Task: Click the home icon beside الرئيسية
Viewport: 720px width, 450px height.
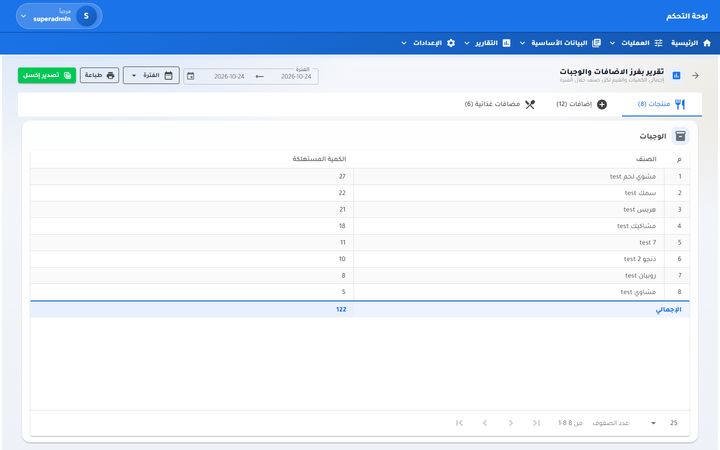Action: [x=707, y=43]
